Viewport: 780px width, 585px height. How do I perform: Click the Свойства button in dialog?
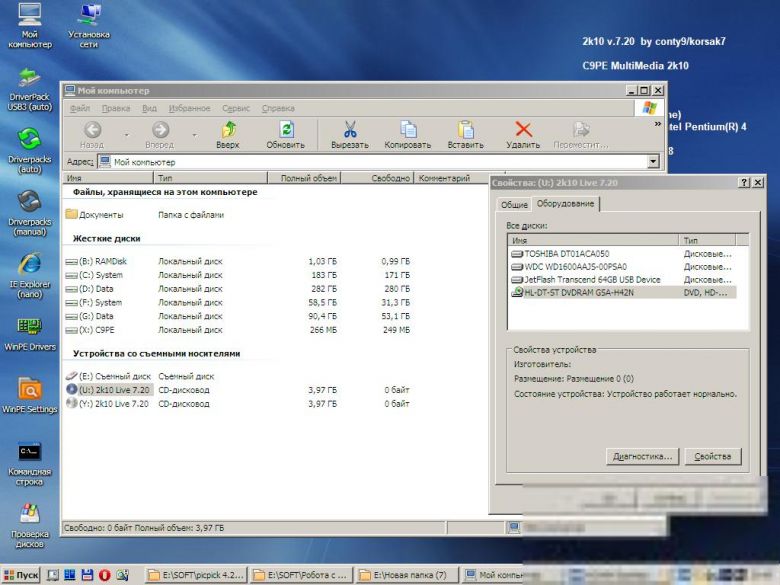(713, 456)
